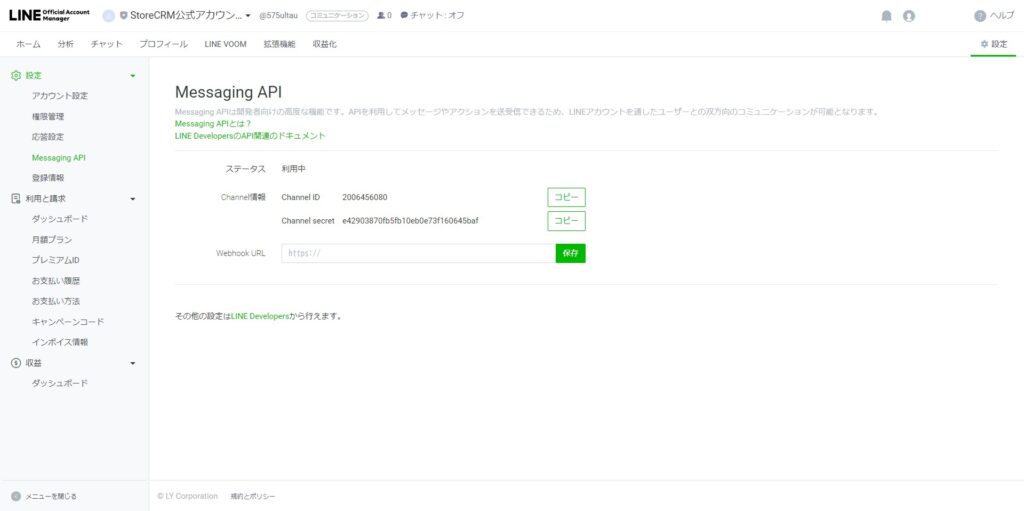Viewport: 1024px width, 511px height.
Task: Click the followers count person icon
Action: 381,16
